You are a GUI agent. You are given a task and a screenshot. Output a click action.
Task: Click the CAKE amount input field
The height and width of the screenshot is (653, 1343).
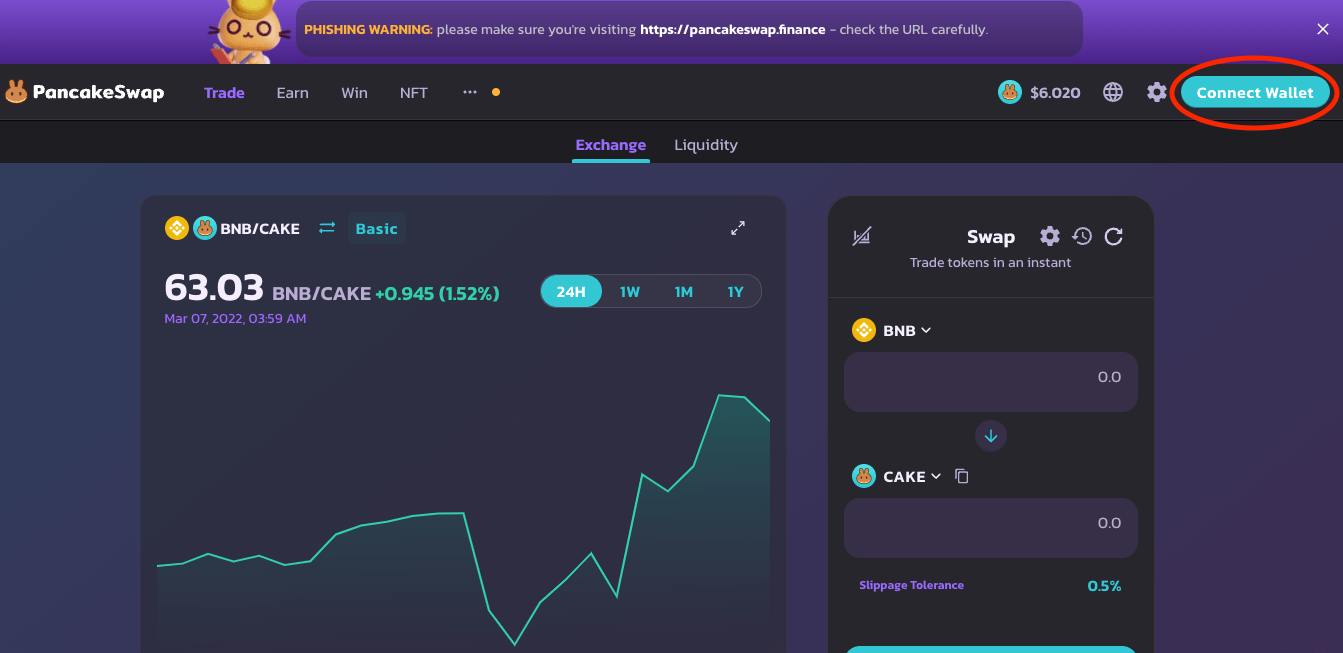(991, 527)
